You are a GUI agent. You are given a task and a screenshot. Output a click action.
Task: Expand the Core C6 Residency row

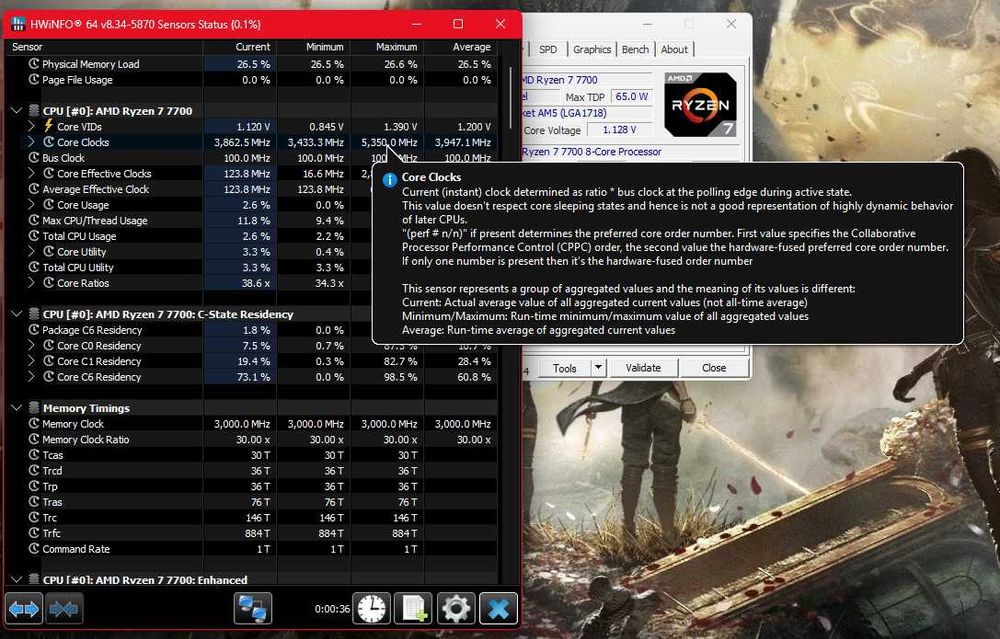pyautogui.click(x=31, y=376)
